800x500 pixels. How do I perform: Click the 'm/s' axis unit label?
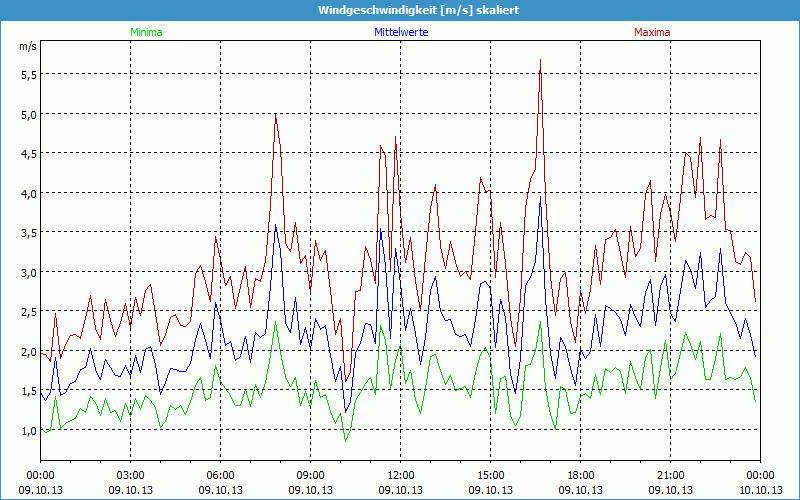(x=28, y=46)
